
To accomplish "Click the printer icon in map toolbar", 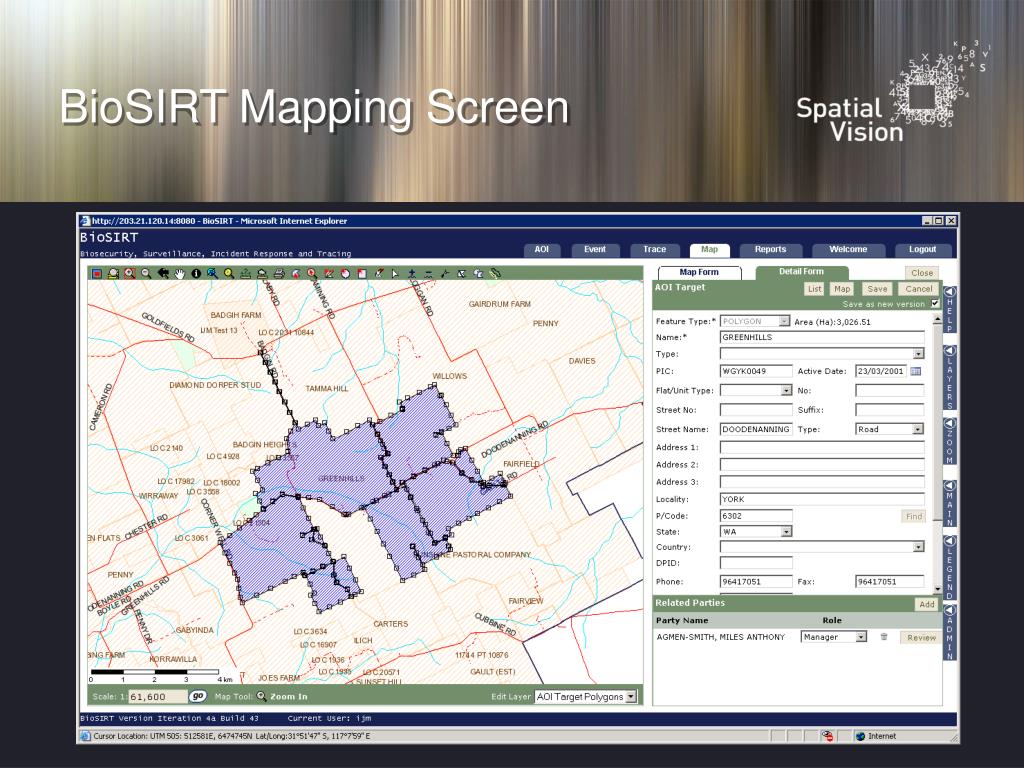I will (x=279, y=274).
